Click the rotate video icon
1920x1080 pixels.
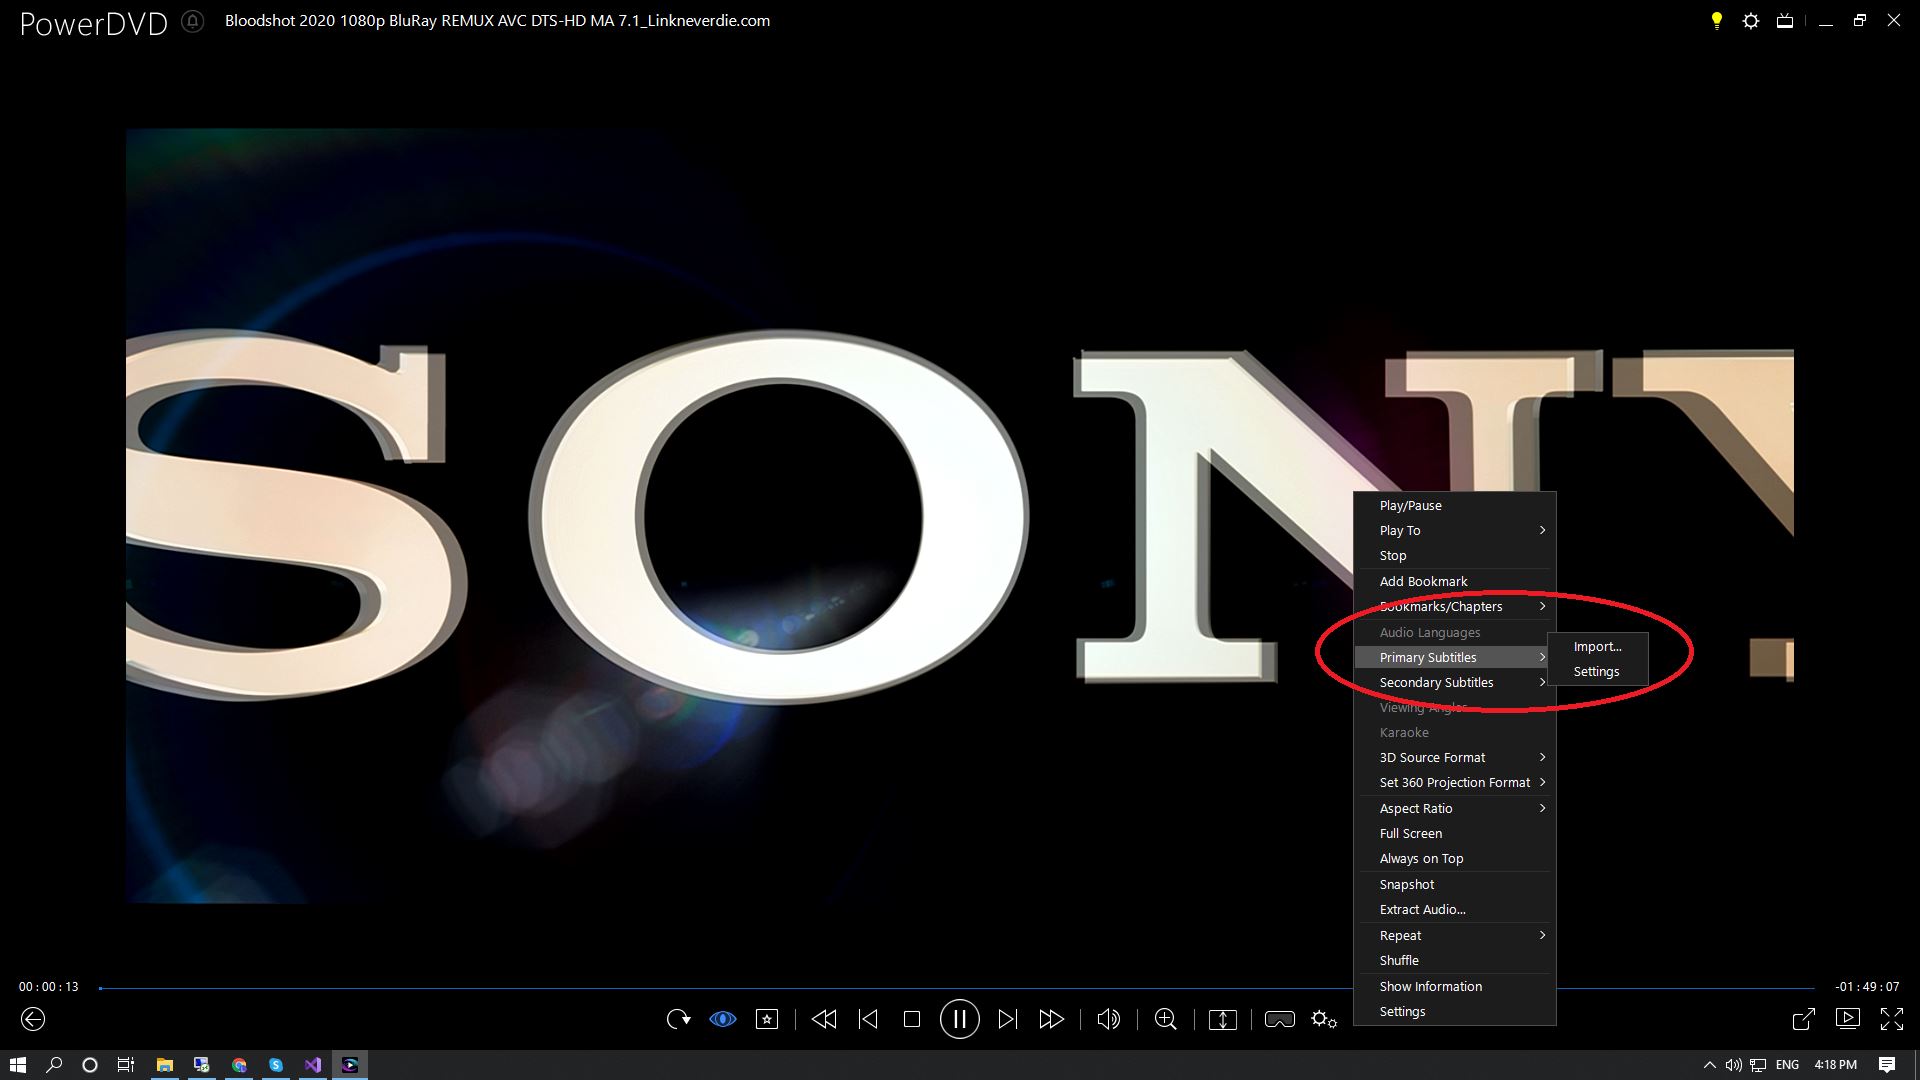point(681,1019)
